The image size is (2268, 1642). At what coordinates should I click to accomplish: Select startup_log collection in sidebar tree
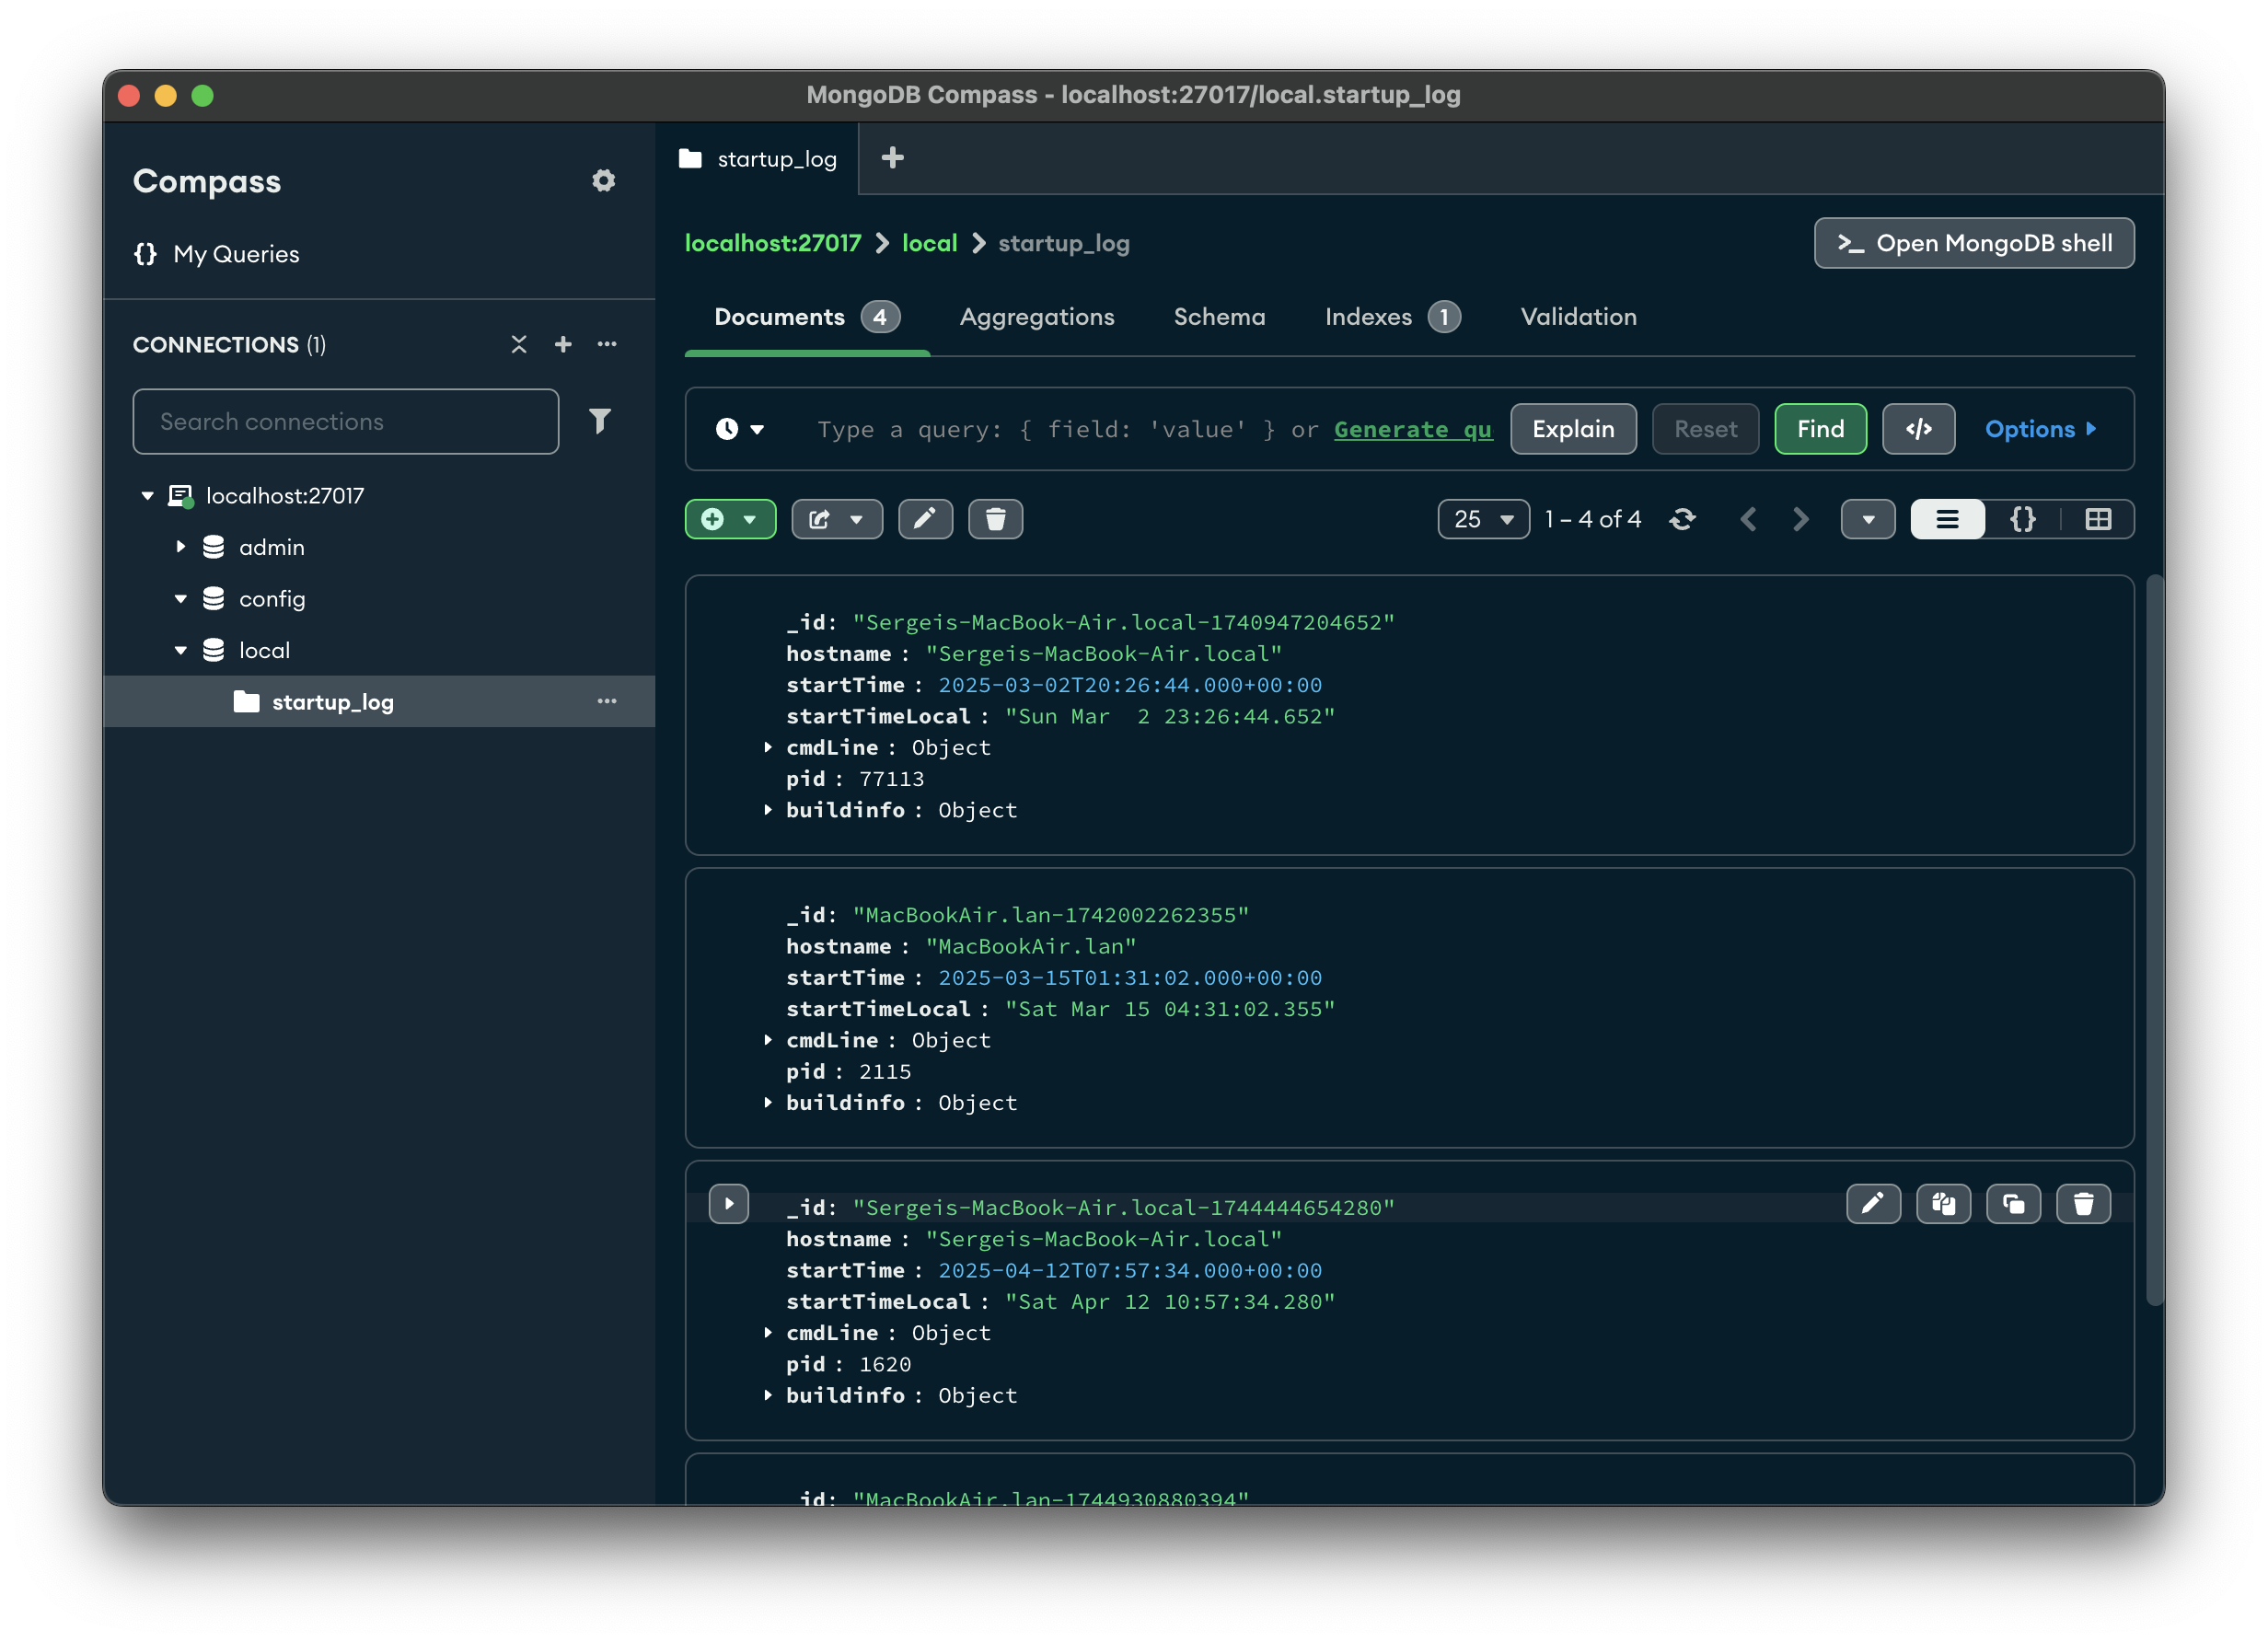pyautogui.click(x=379, y=701)
